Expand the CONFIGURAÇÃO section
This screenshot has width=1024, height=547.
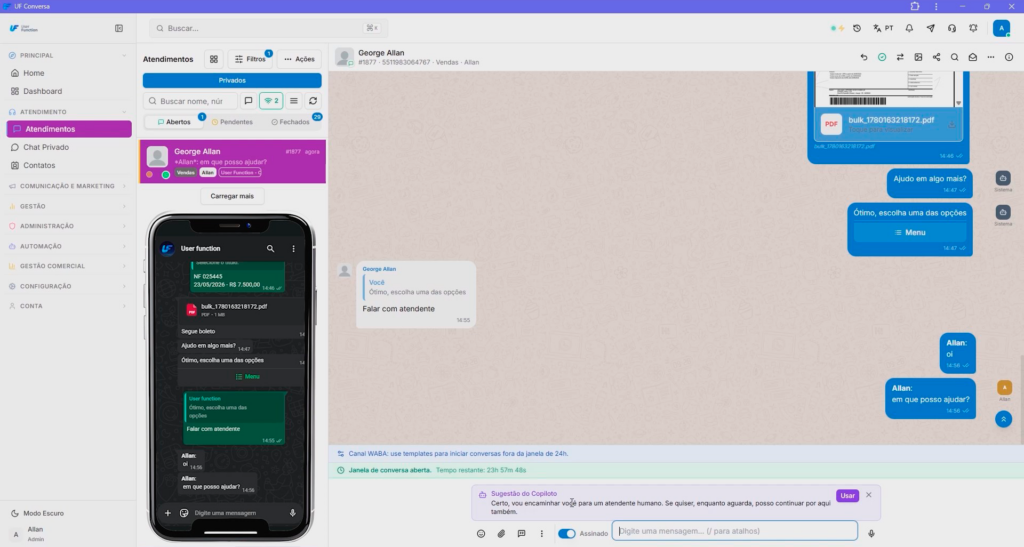(68, 286)
